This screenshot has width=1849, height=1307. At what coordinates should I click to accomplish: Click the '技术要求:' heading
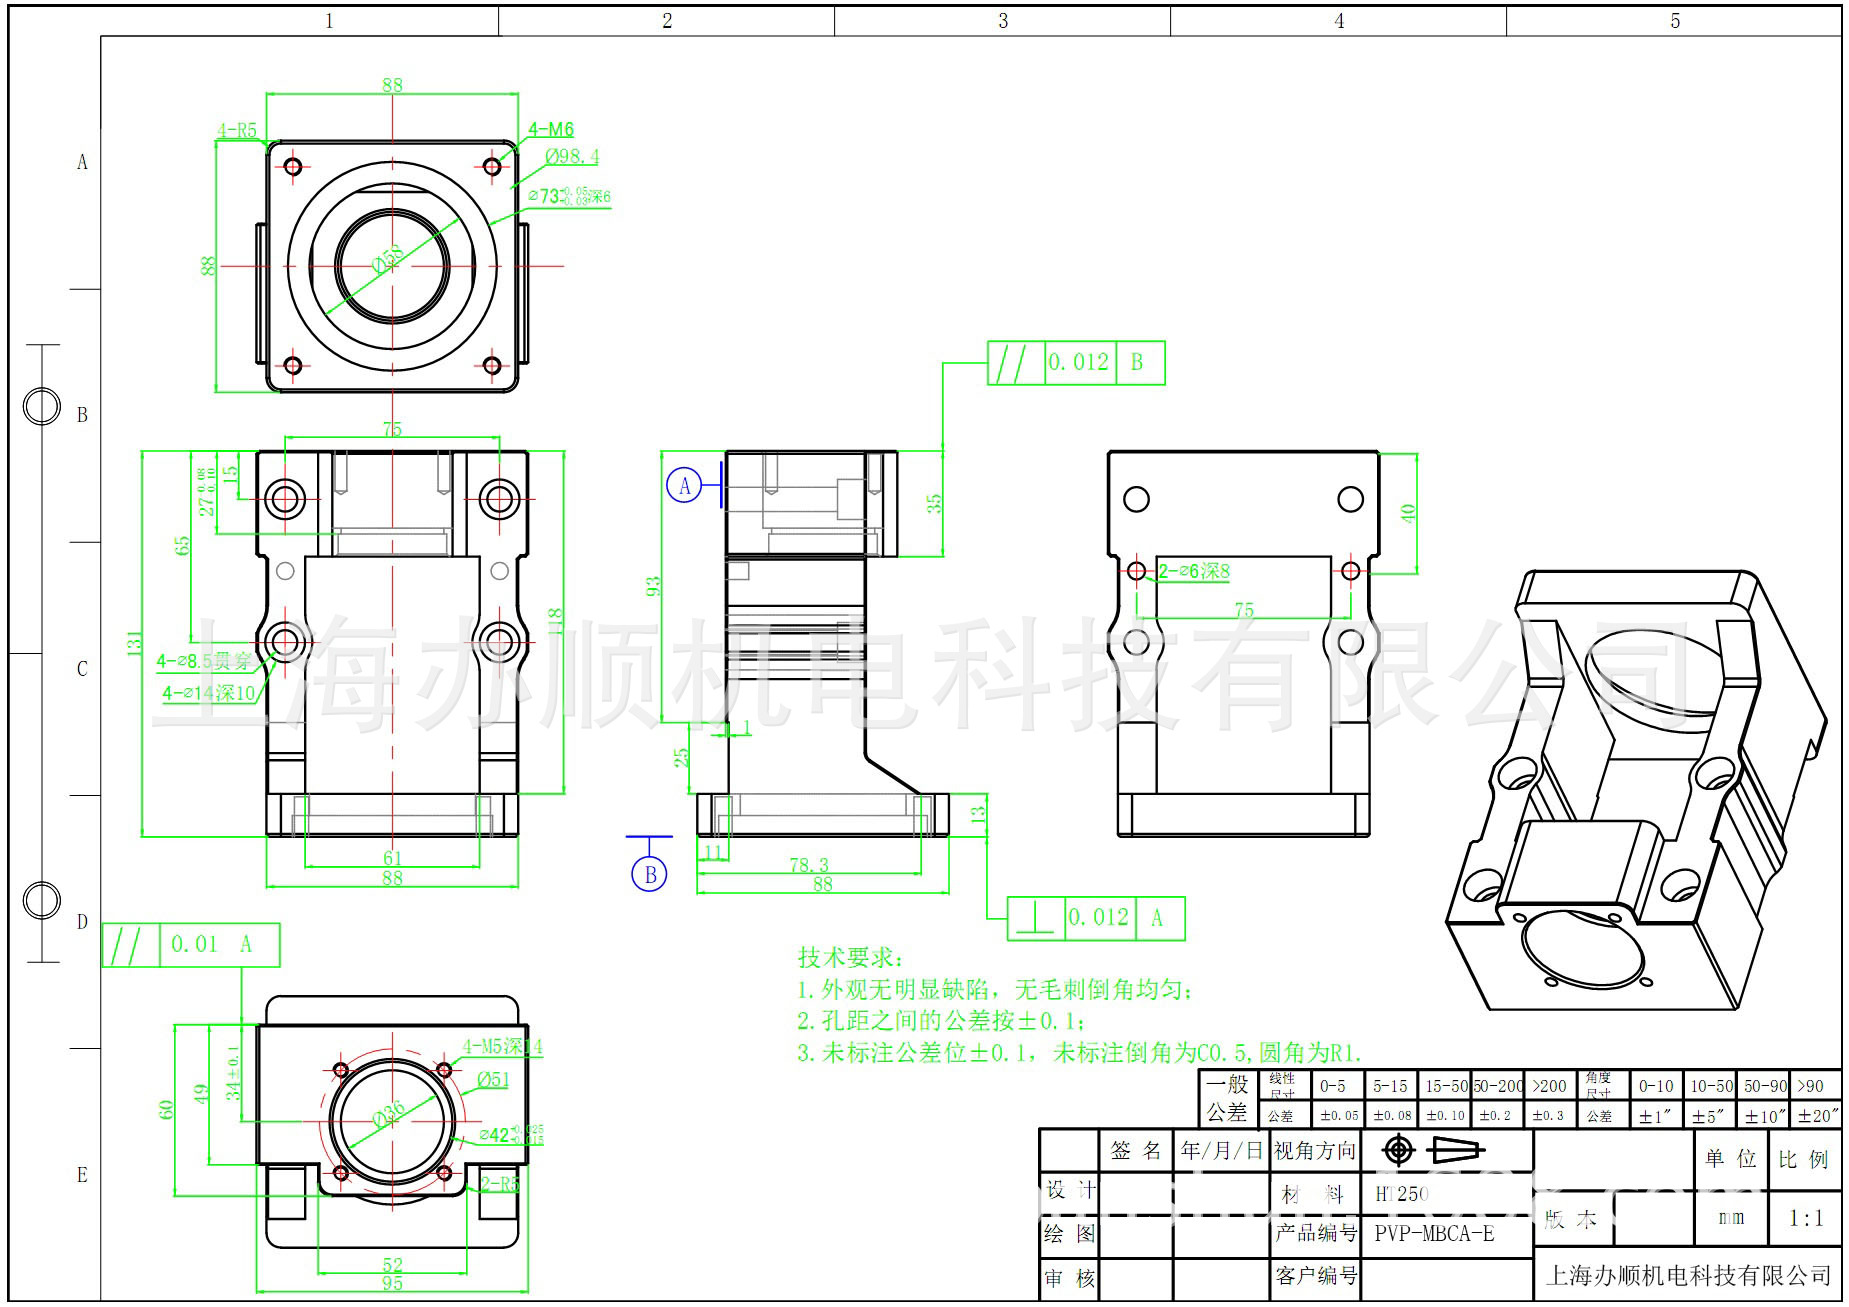(850, 958)
